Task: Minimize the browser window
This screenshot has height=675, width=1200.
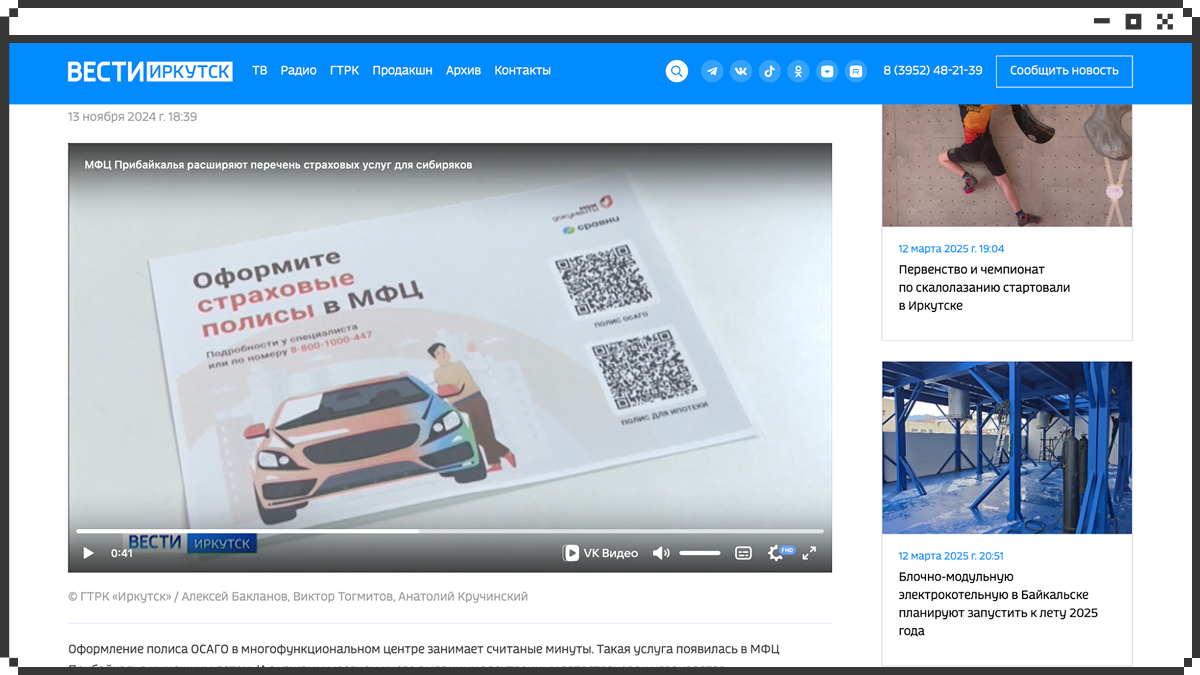Action: 1102,21
